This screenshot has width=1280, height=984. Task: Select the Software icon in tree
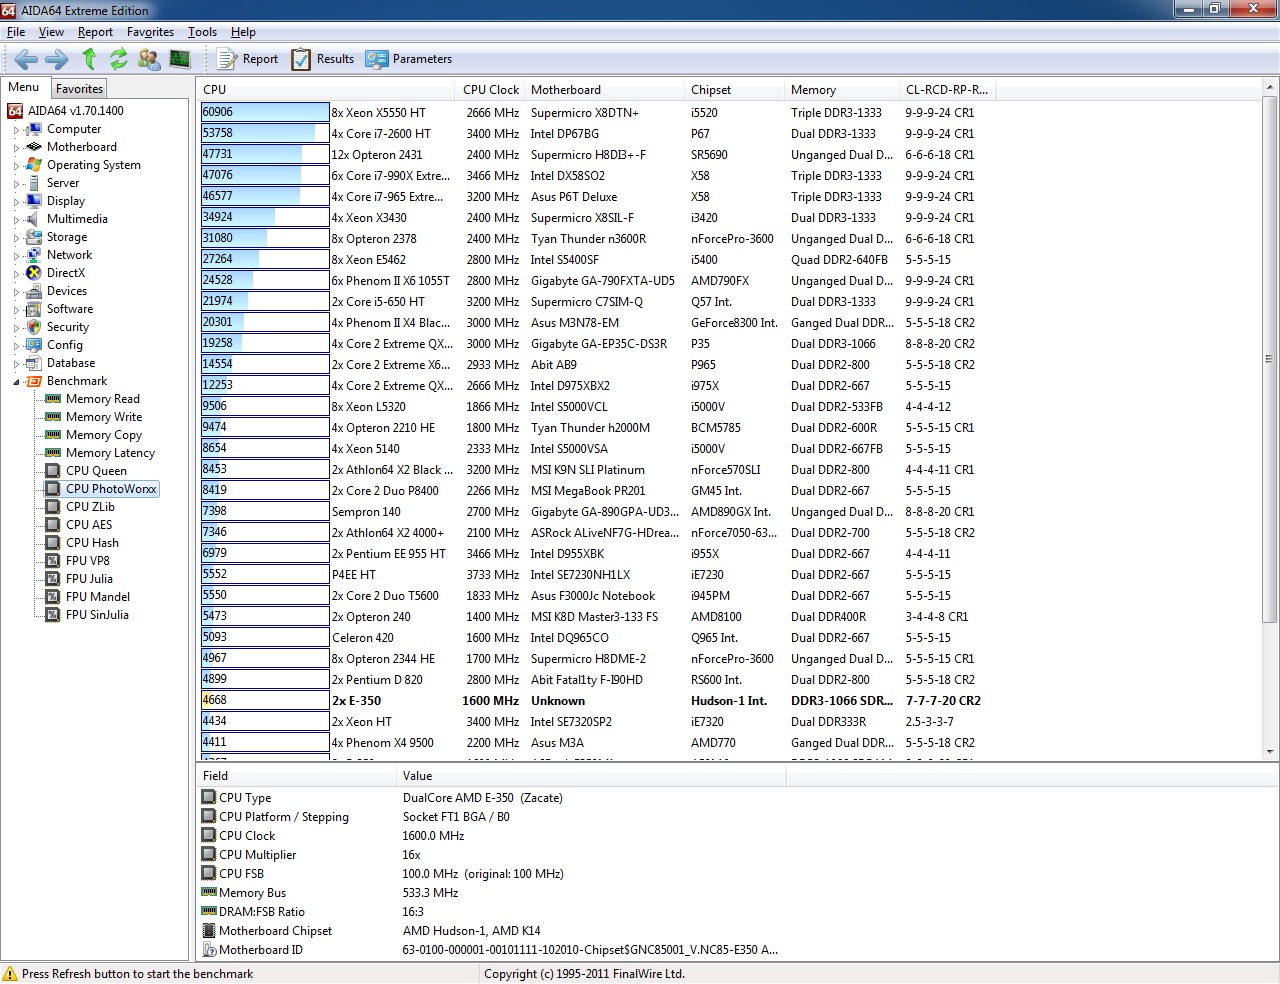34,309
